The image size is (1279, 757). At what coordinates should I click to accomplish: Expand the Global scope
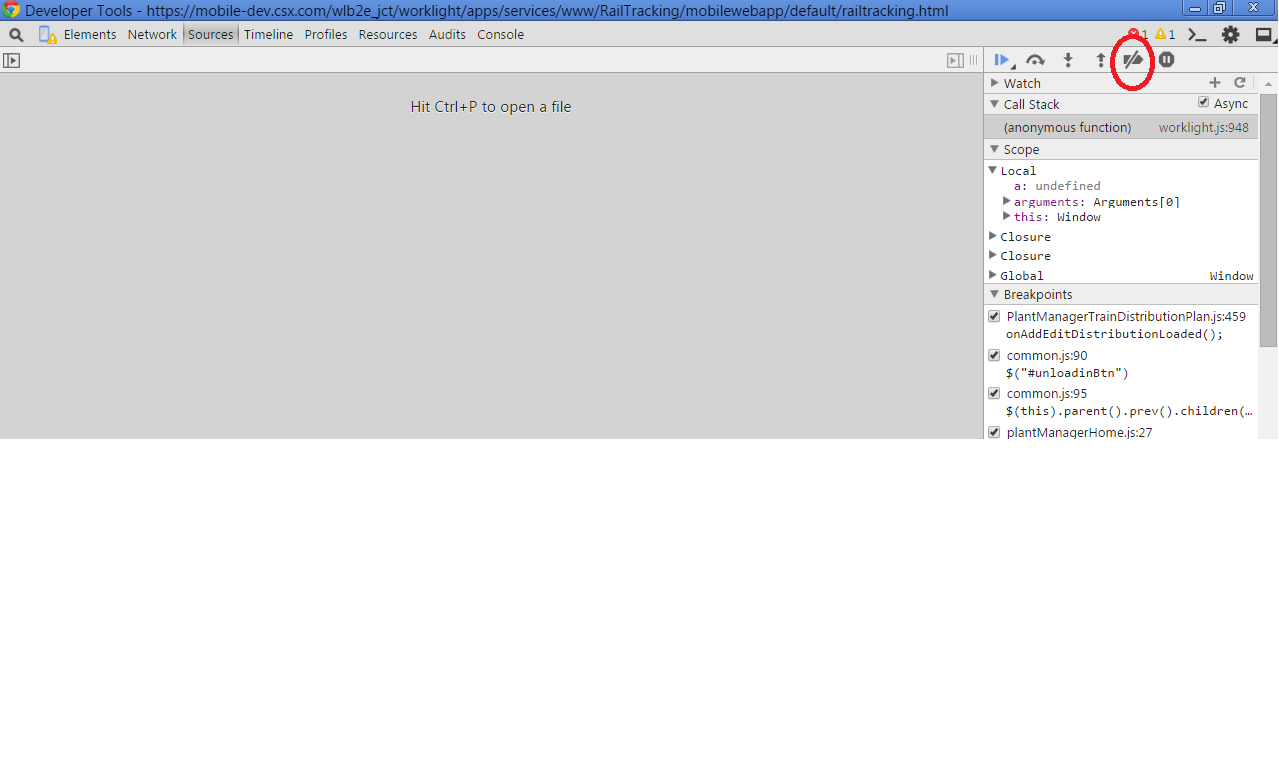tap(992, 275)
